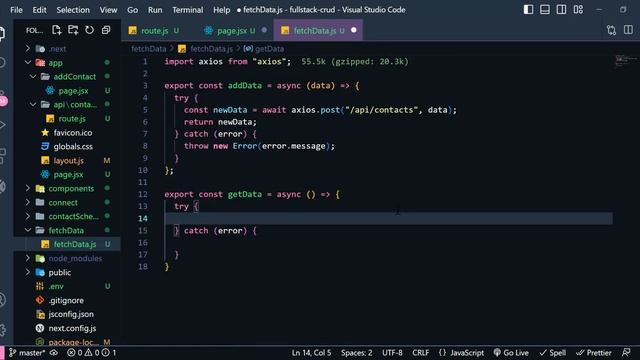Screen dimensions: 640x360
Task: Click fetchData.js in breadcrumb
Action: pos(211,49)
